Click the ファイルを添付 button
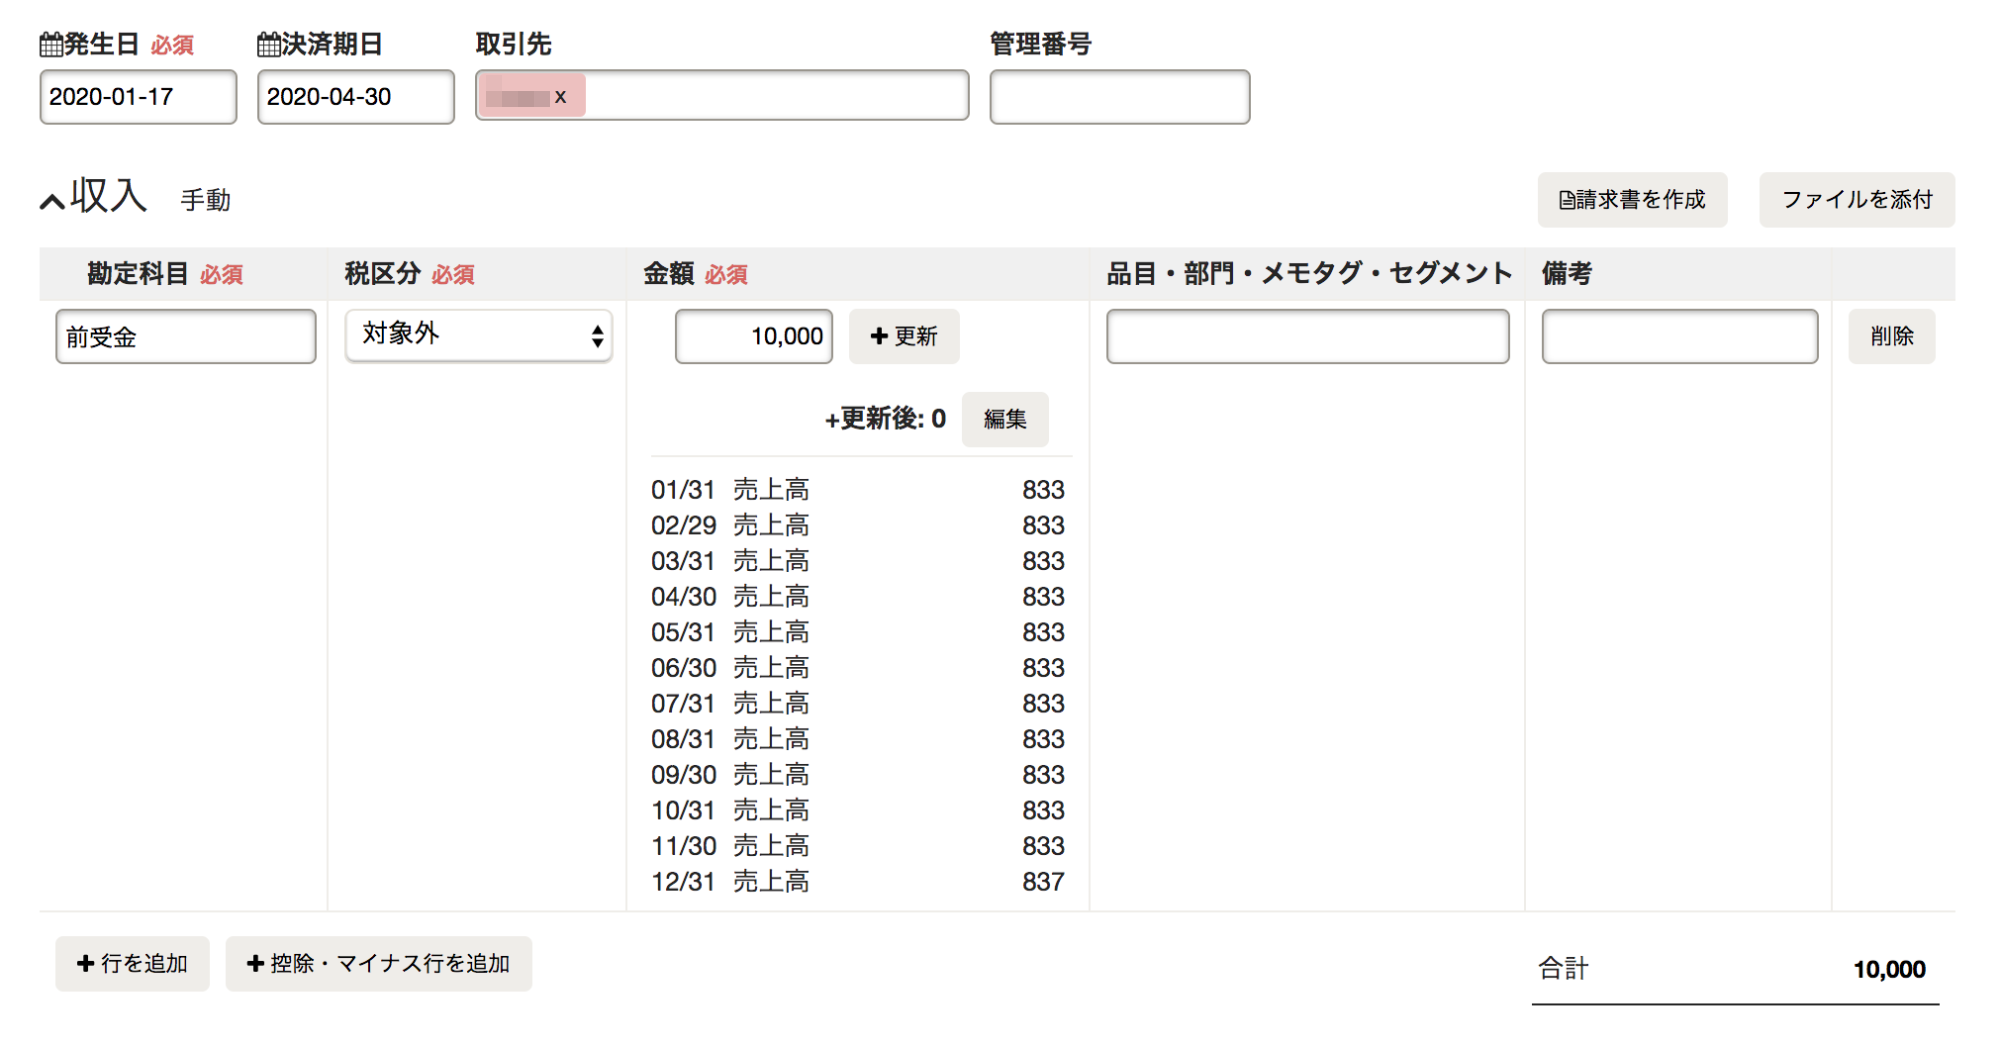 [1857, 200]
